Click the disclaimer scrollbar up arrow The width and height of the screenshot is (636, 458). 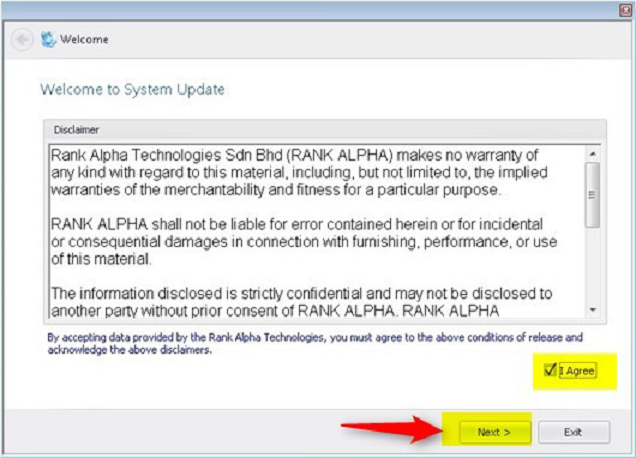(593, 154)
